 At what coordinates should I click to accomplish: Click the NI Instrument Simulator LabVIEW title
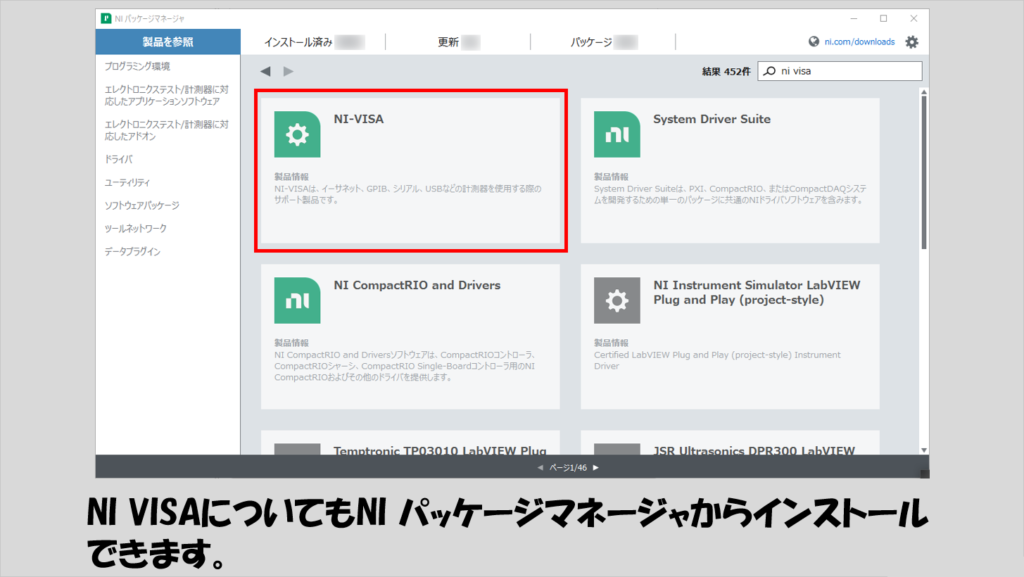757,292
